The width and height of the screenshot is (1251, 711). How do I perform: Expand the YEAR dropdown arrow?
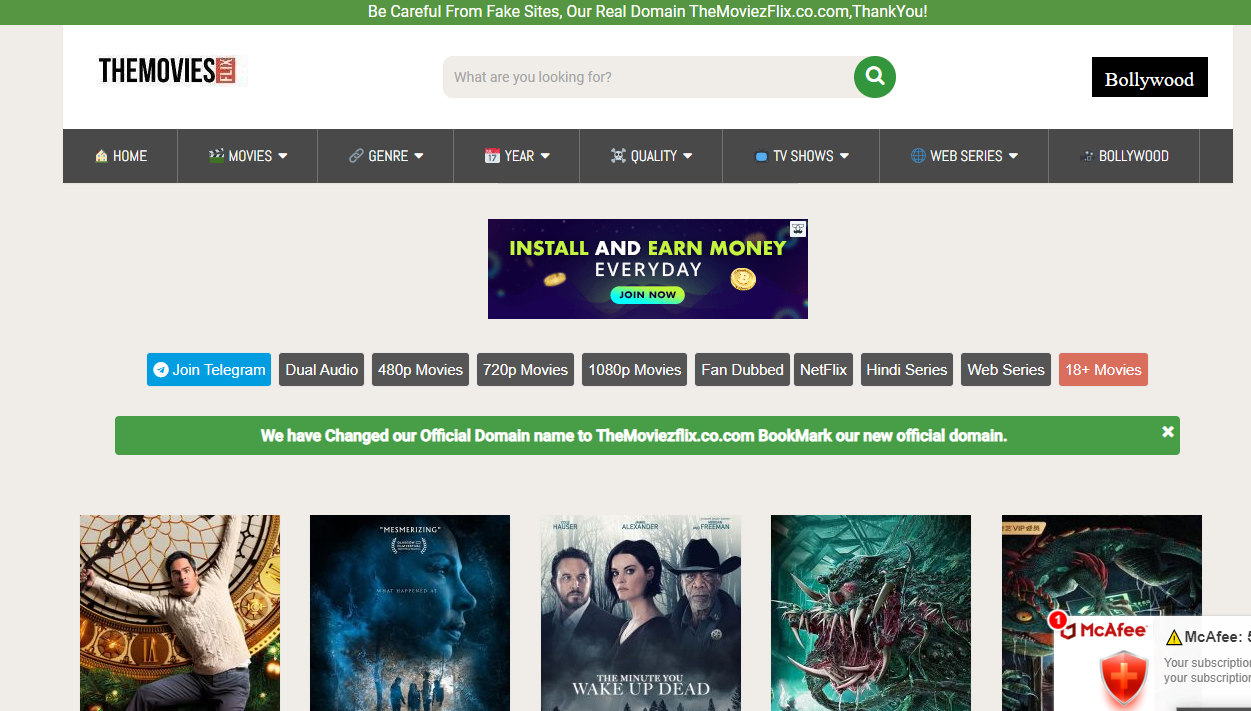click(x=545, y=156)
